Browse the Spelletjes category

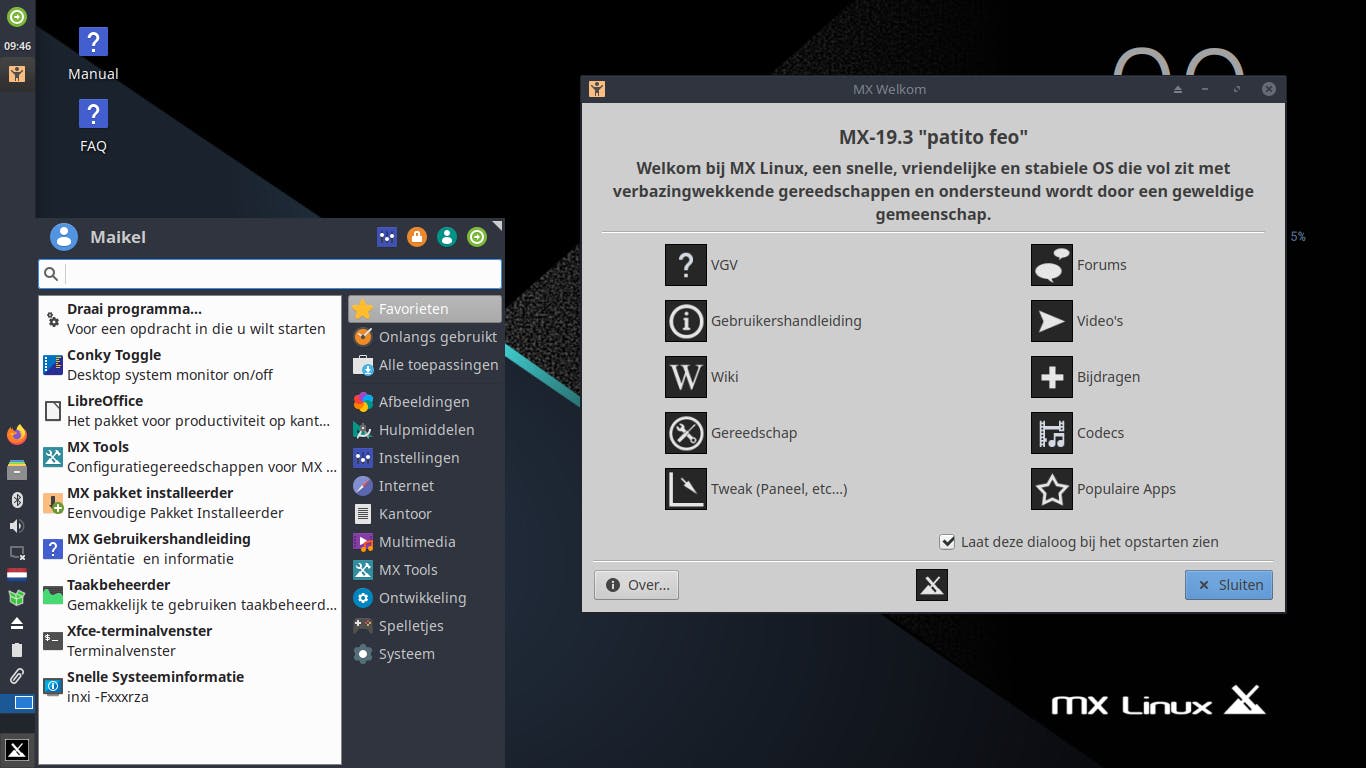coord(425,626)
